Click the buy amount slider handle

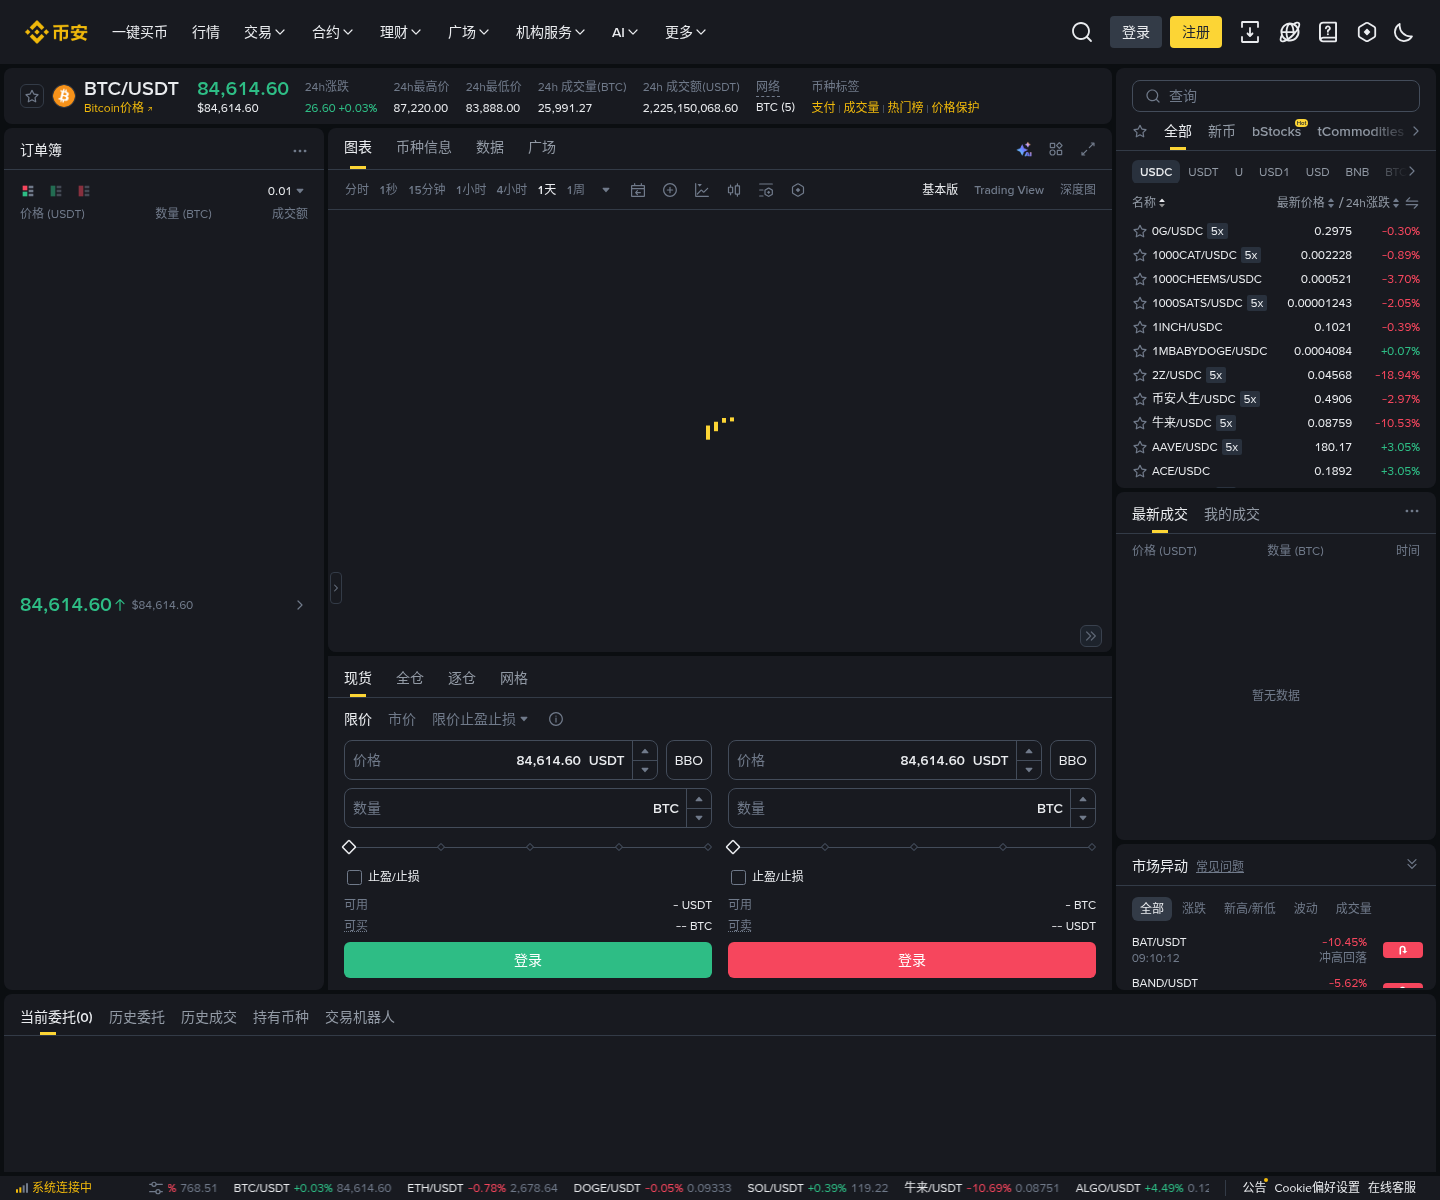pos(349,847)
